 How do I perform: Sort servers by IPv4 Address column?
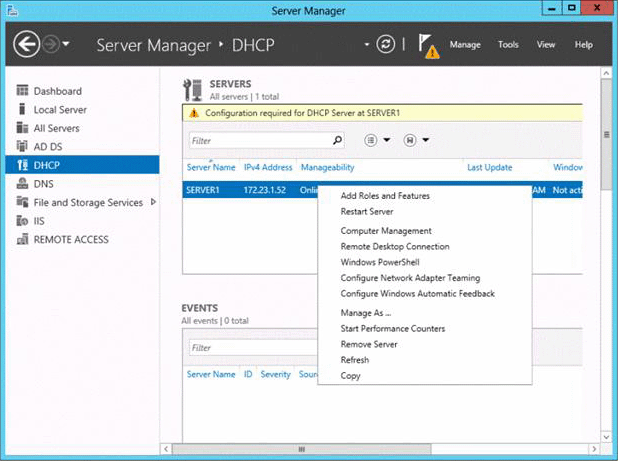click(268, 167)
